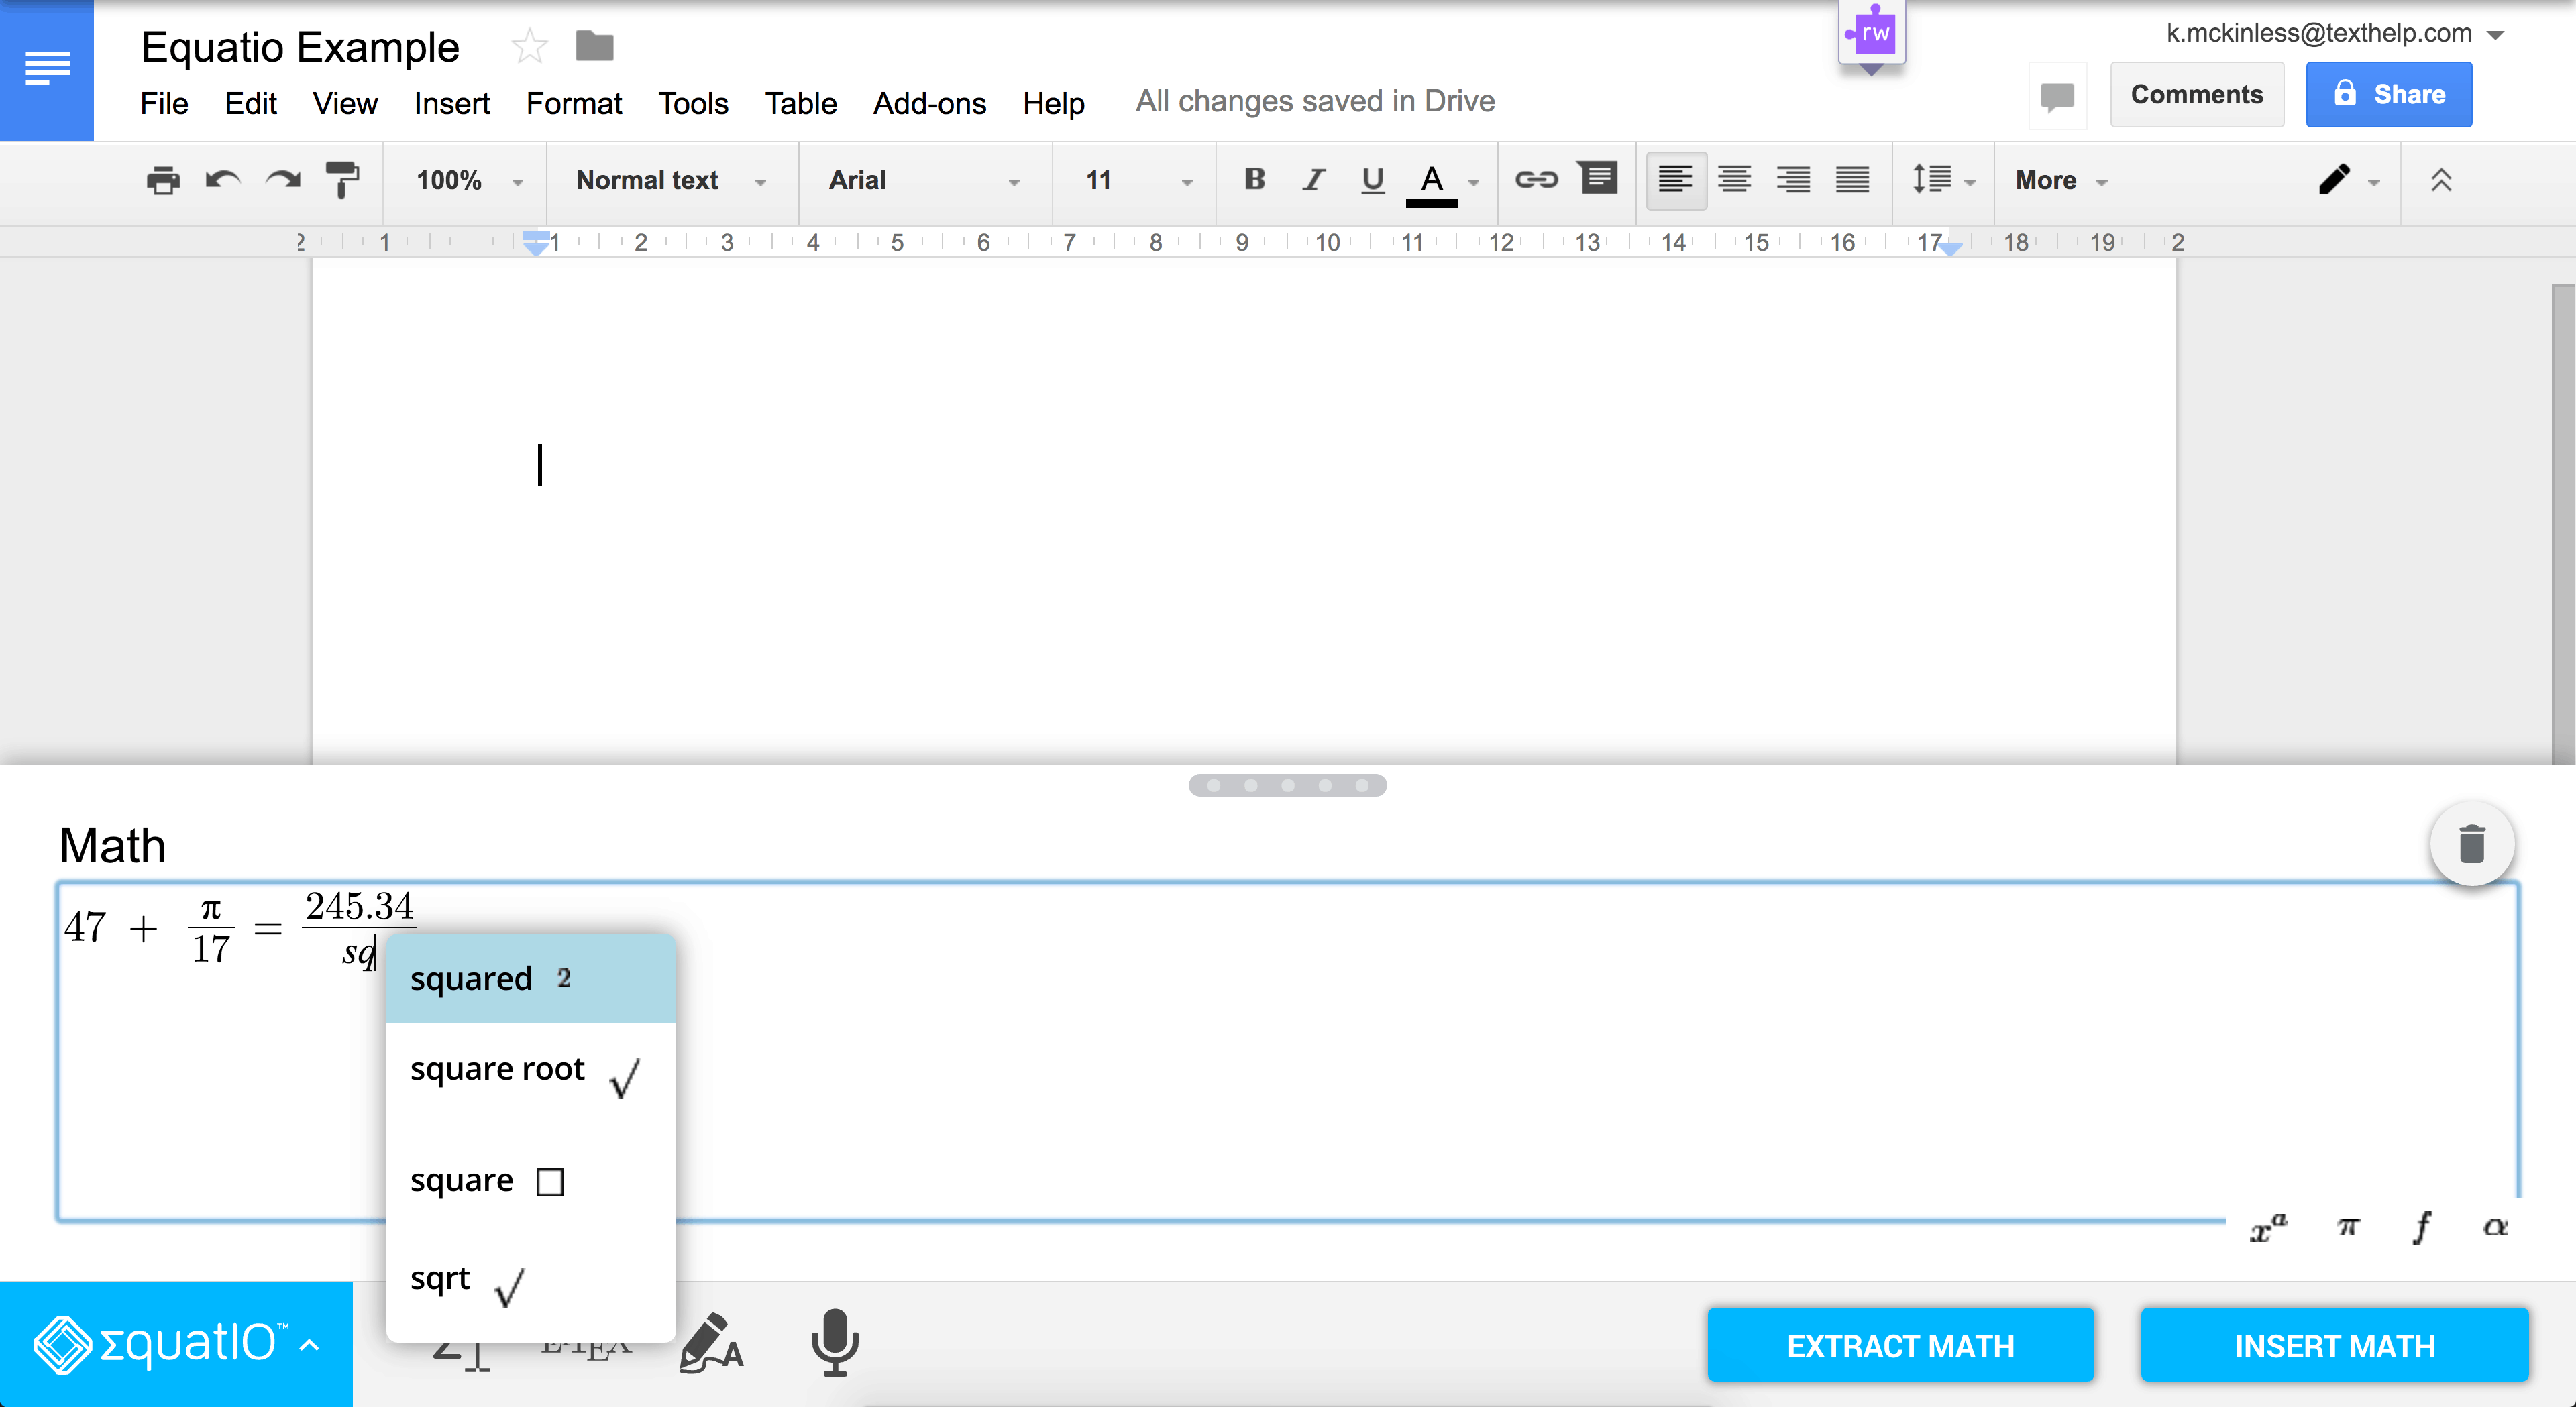Left-align the text
Screen dimensions: 2576x1407
(x=1675, y=180)
